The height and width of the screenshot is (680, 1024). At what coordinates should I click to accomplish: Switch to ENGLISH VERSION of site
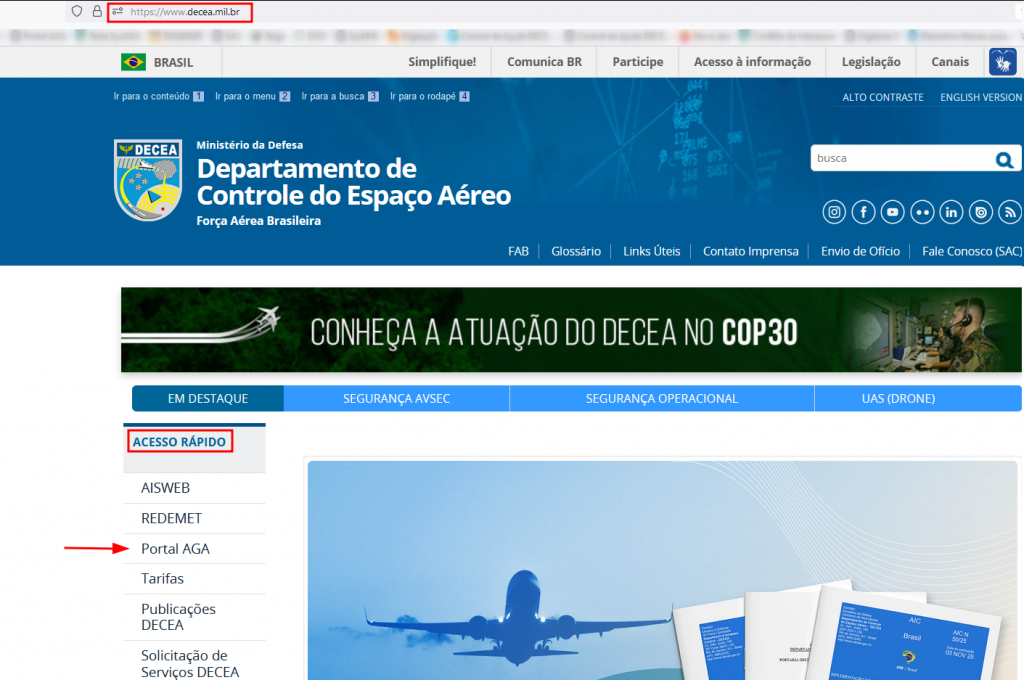click(x=980, y=98)
